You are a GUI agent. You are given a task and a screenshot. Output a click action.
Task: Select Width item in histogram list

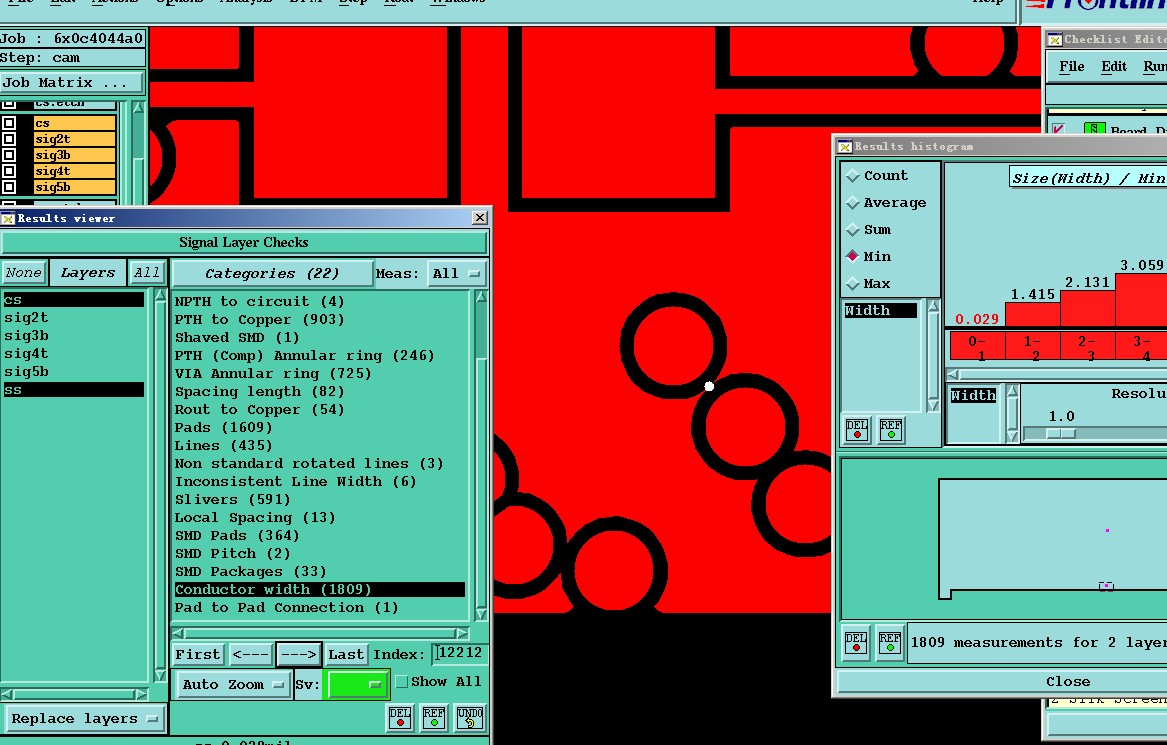click(880, 310)
